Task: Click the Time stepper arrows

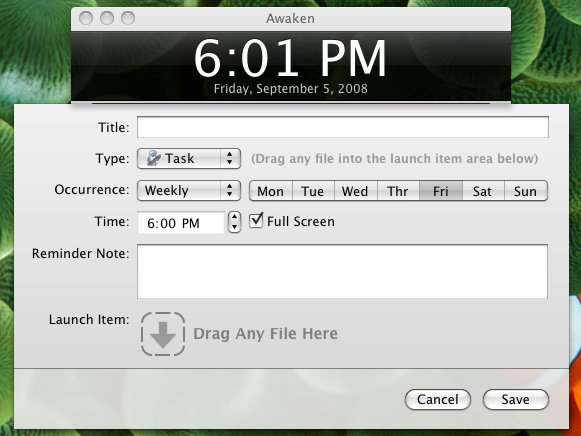Action: point(234,222)
